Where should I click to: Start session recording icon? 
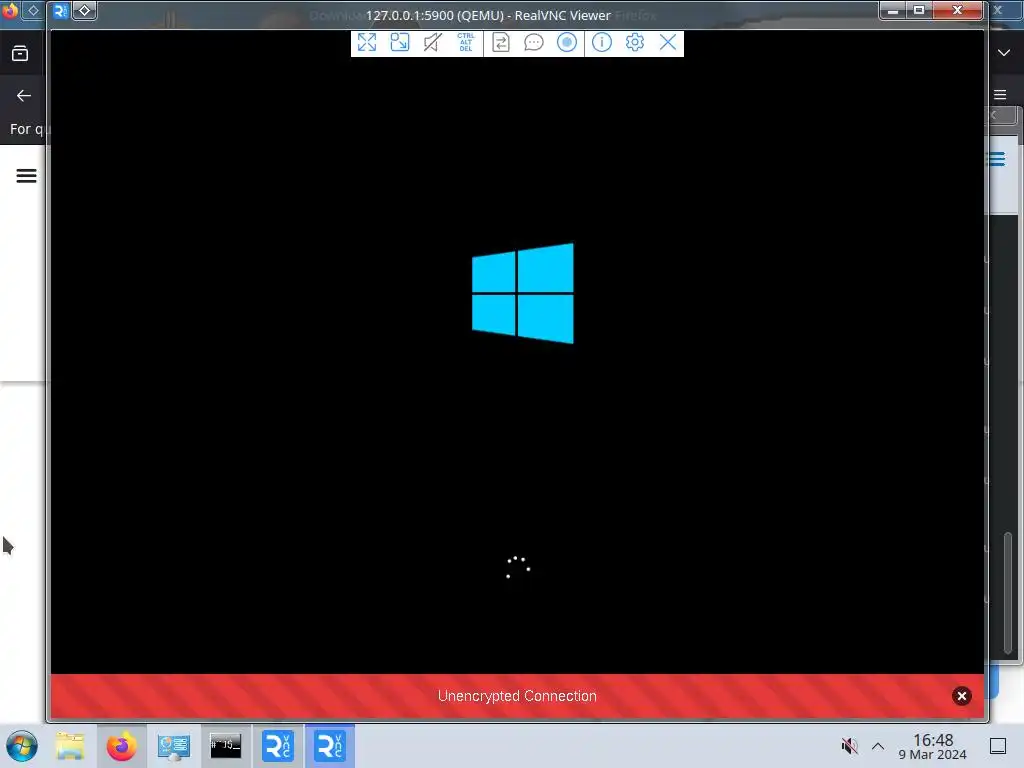pyautogui.click(x=567, y=43)
